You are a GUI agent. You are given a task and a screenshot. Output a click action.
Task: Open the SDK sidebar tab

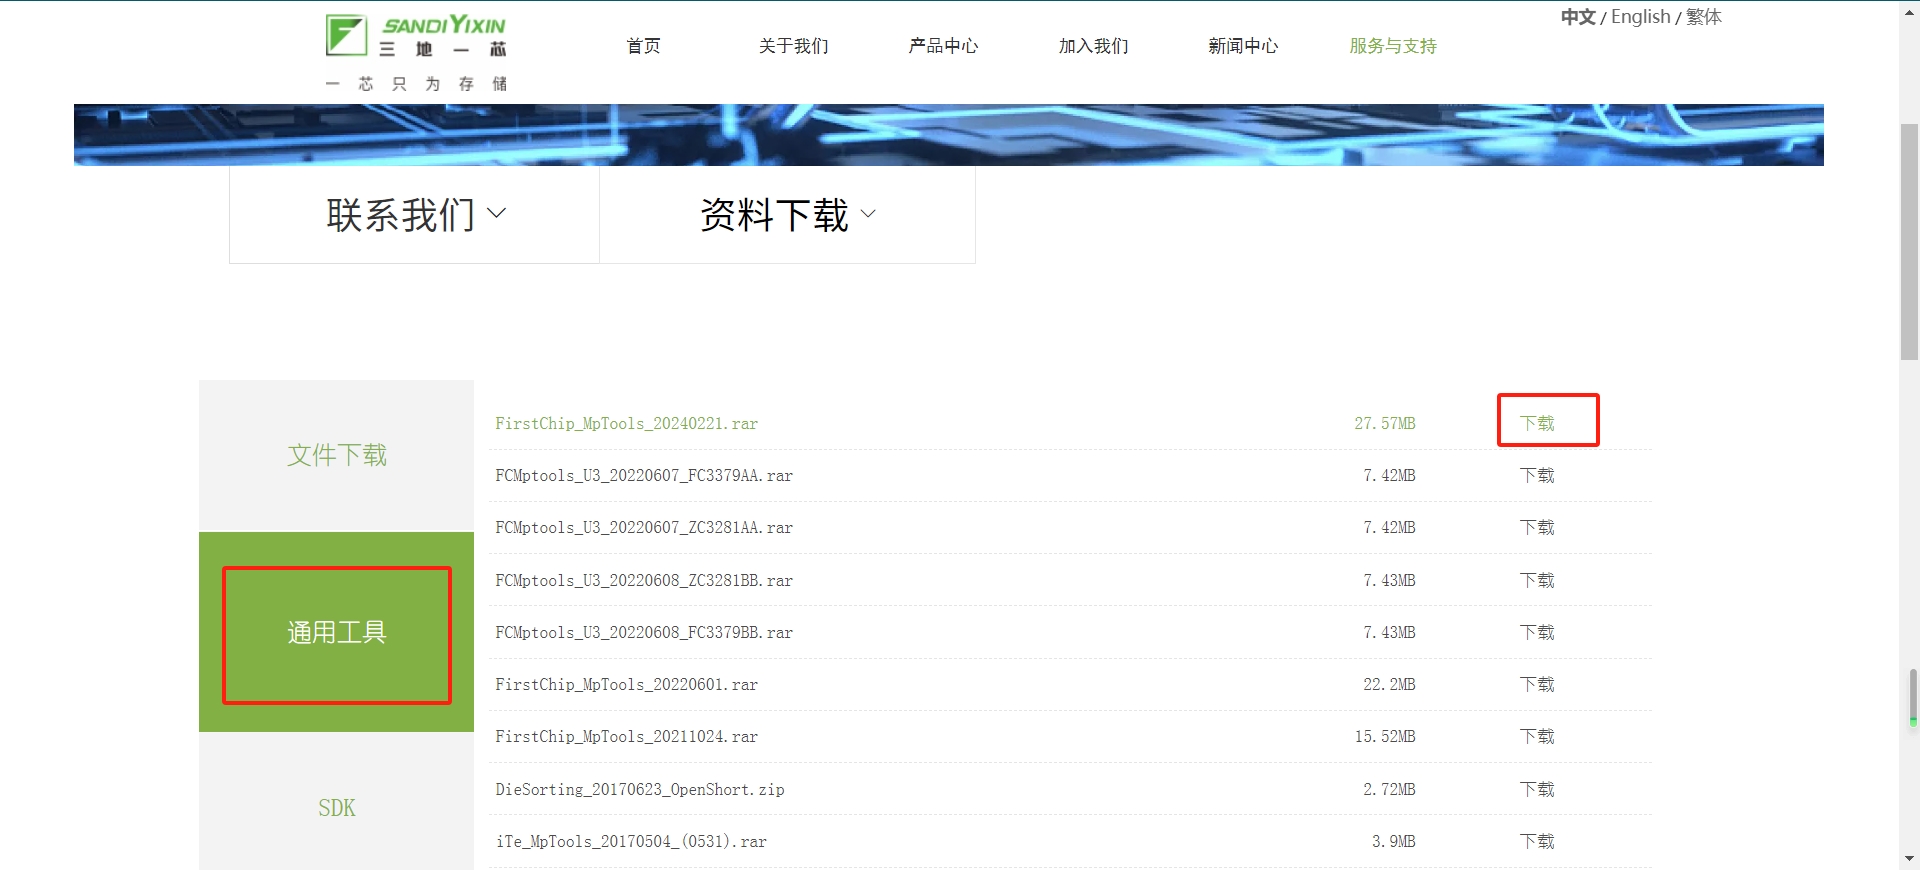pyautogui.click(x=337, y=808)
